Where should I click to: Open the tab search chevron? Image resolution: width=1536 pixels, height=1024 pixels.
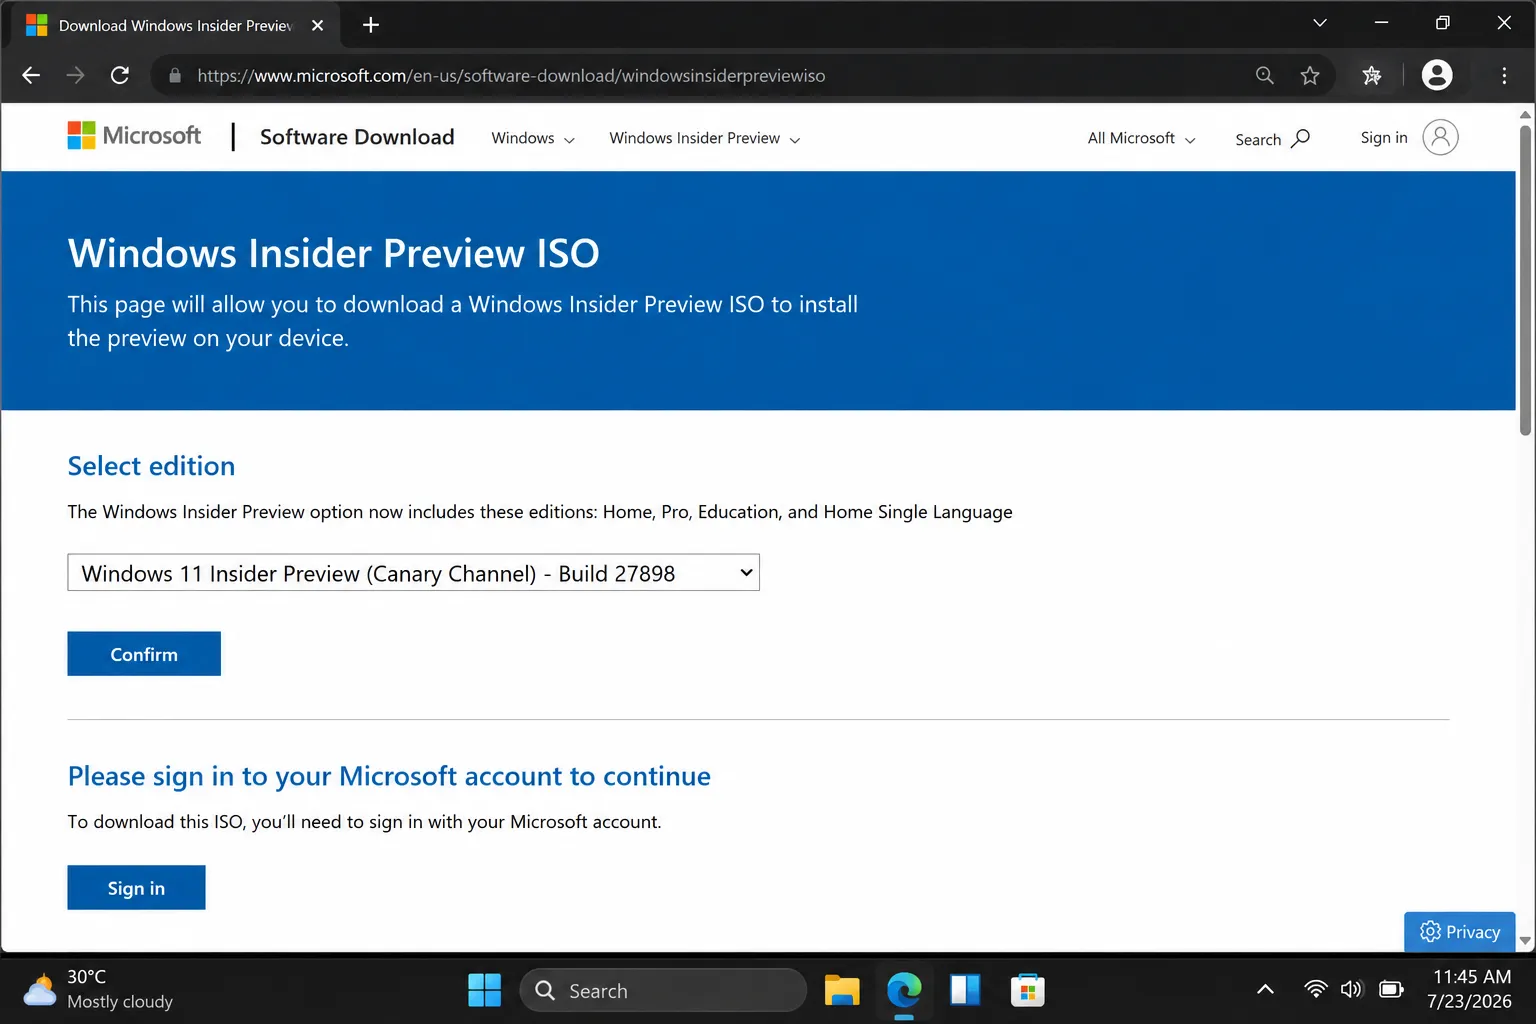(x=1320, y=23)
